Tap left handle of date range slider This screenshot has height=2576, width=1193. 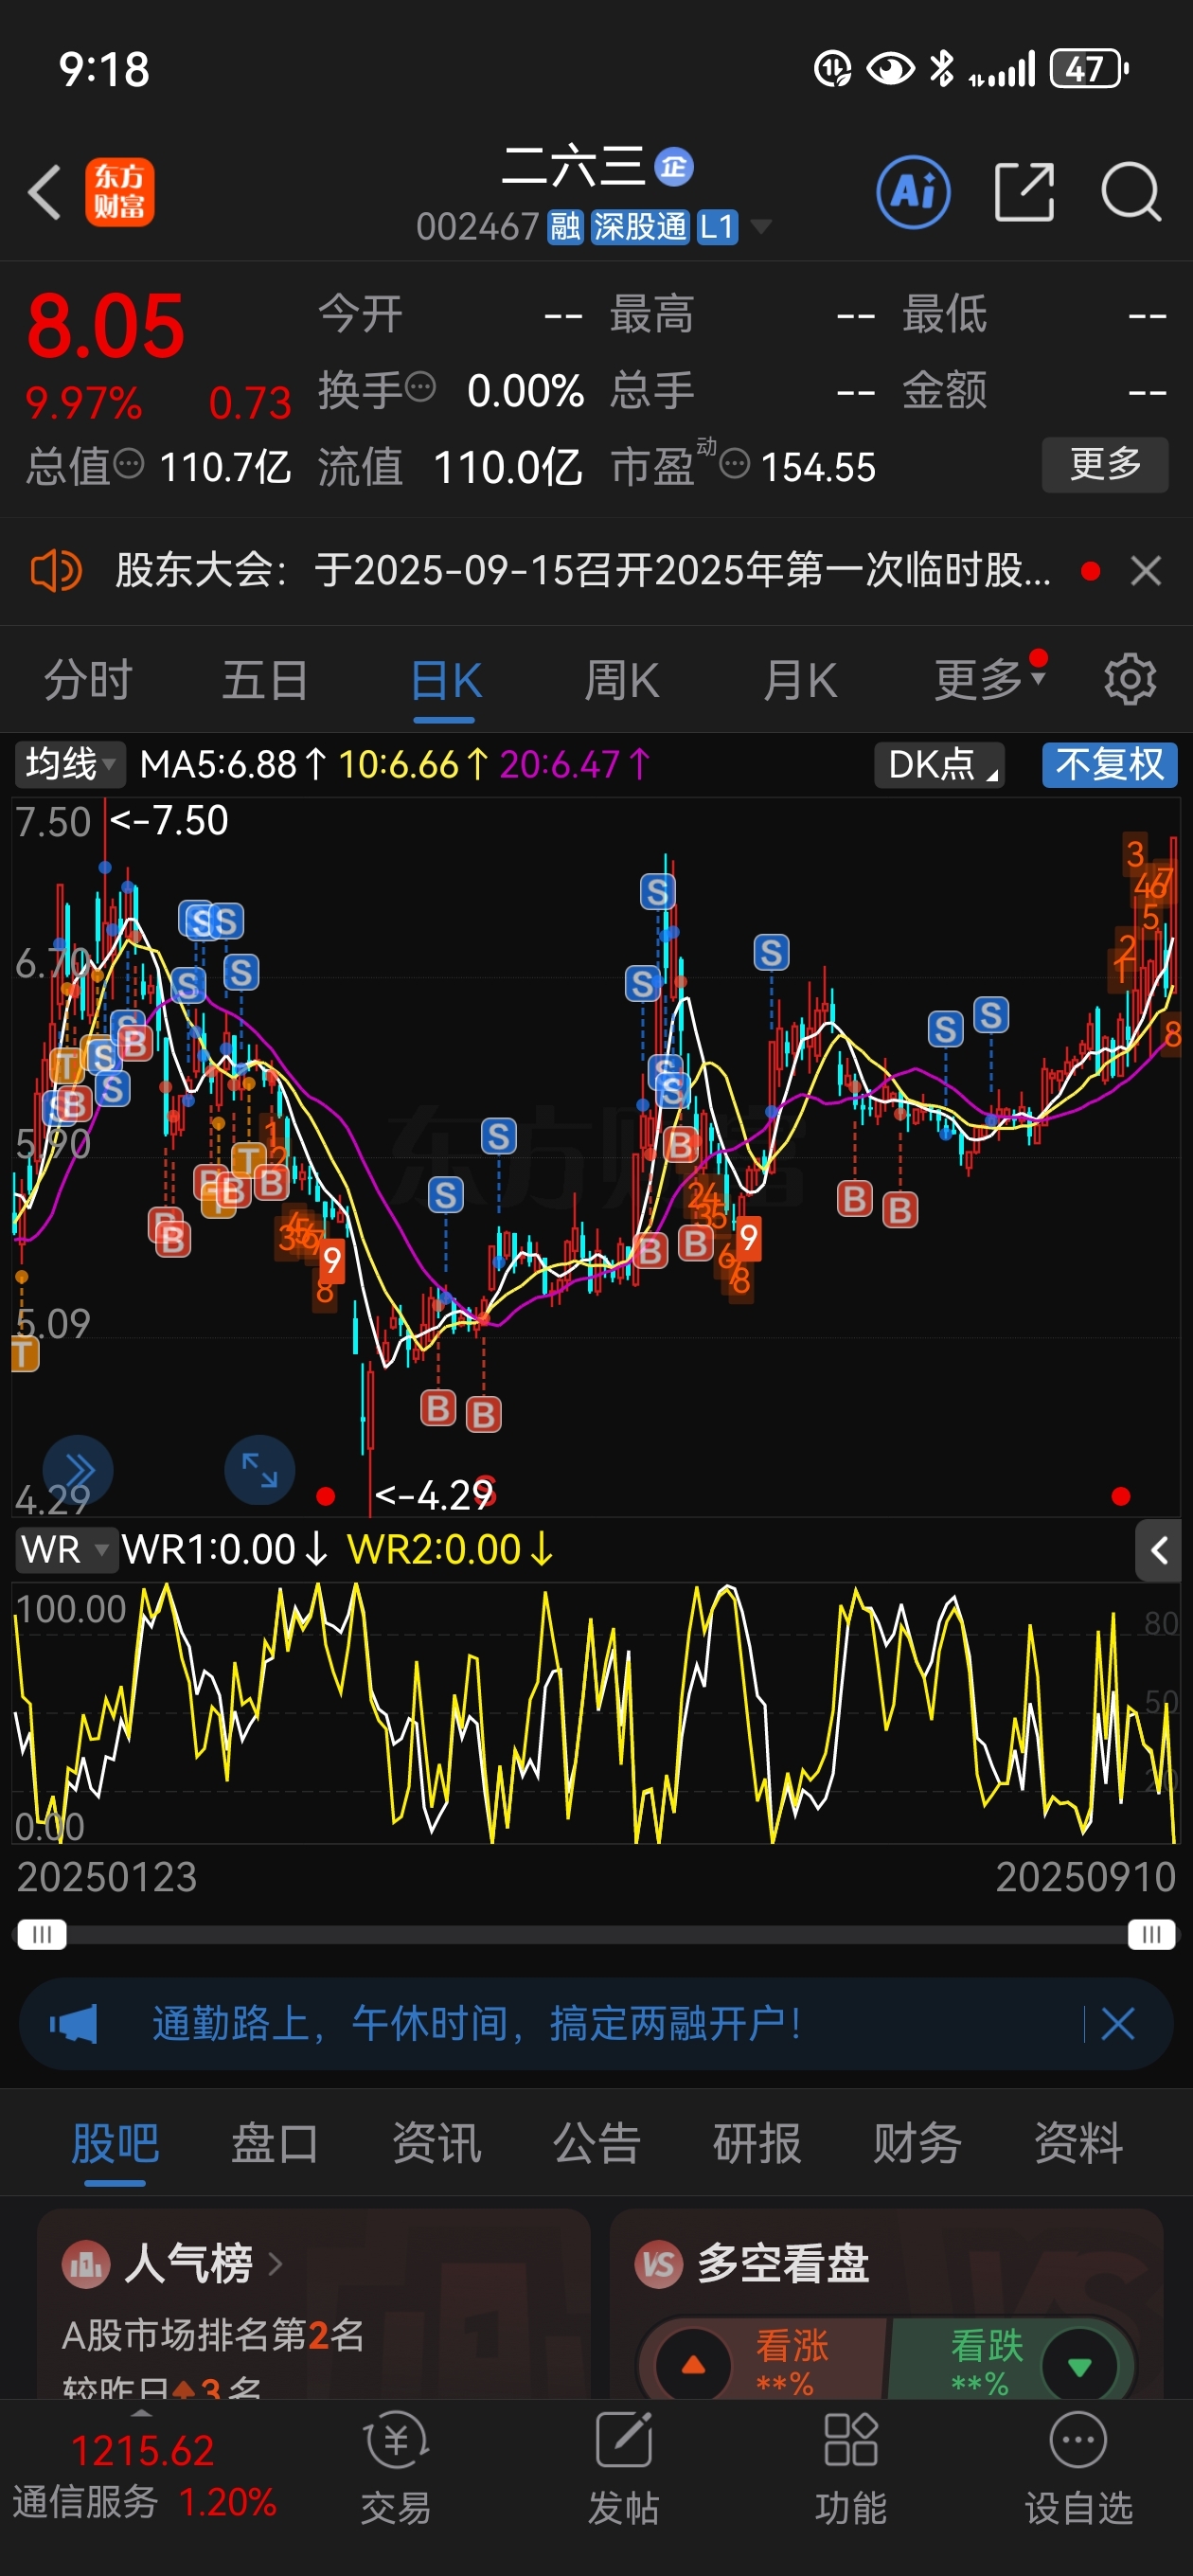pos(42,1934)
